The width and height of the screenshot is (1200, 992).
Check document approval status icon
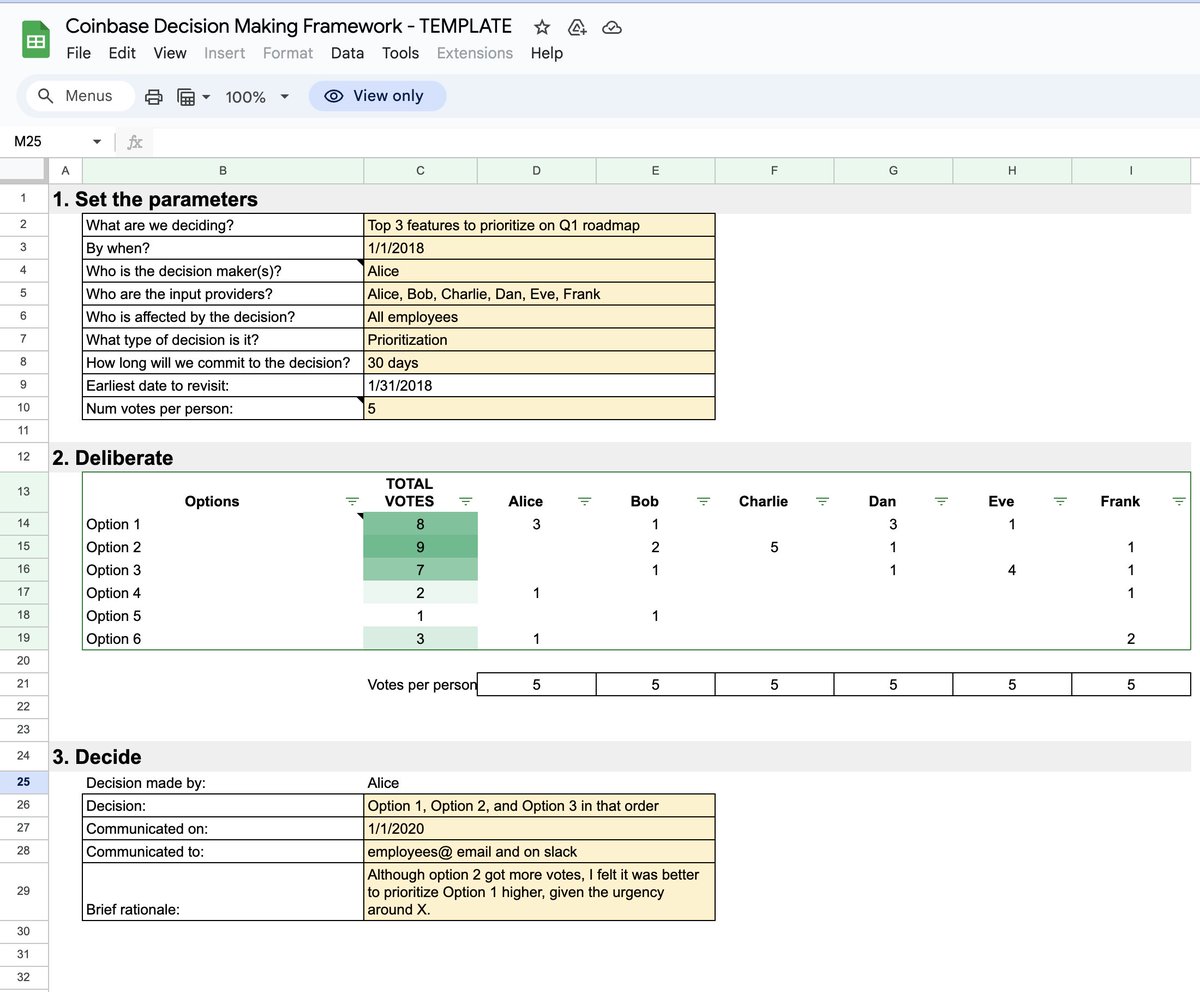[x=577, y=27]
